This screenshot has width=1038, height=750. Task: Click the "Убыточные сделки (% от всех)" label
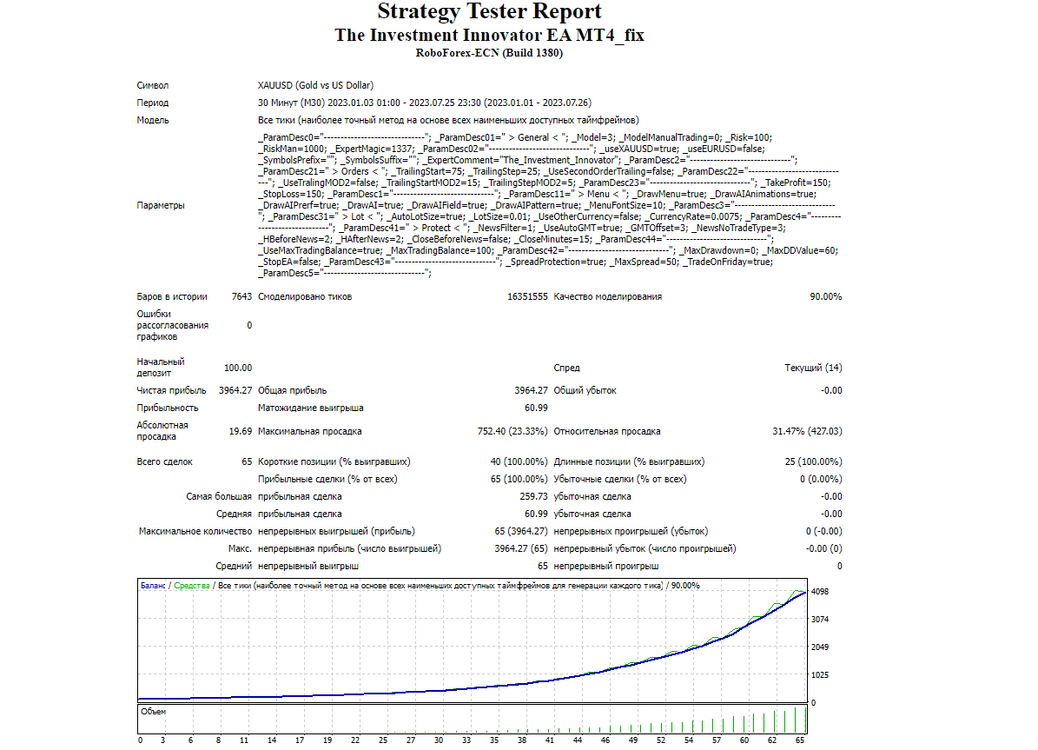pos(620,479)
